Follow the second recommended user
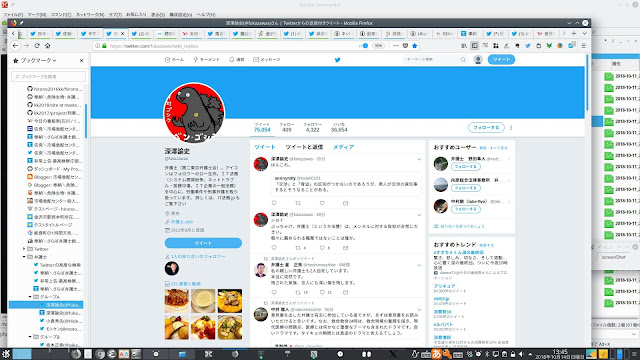 (x=466, y=188)
